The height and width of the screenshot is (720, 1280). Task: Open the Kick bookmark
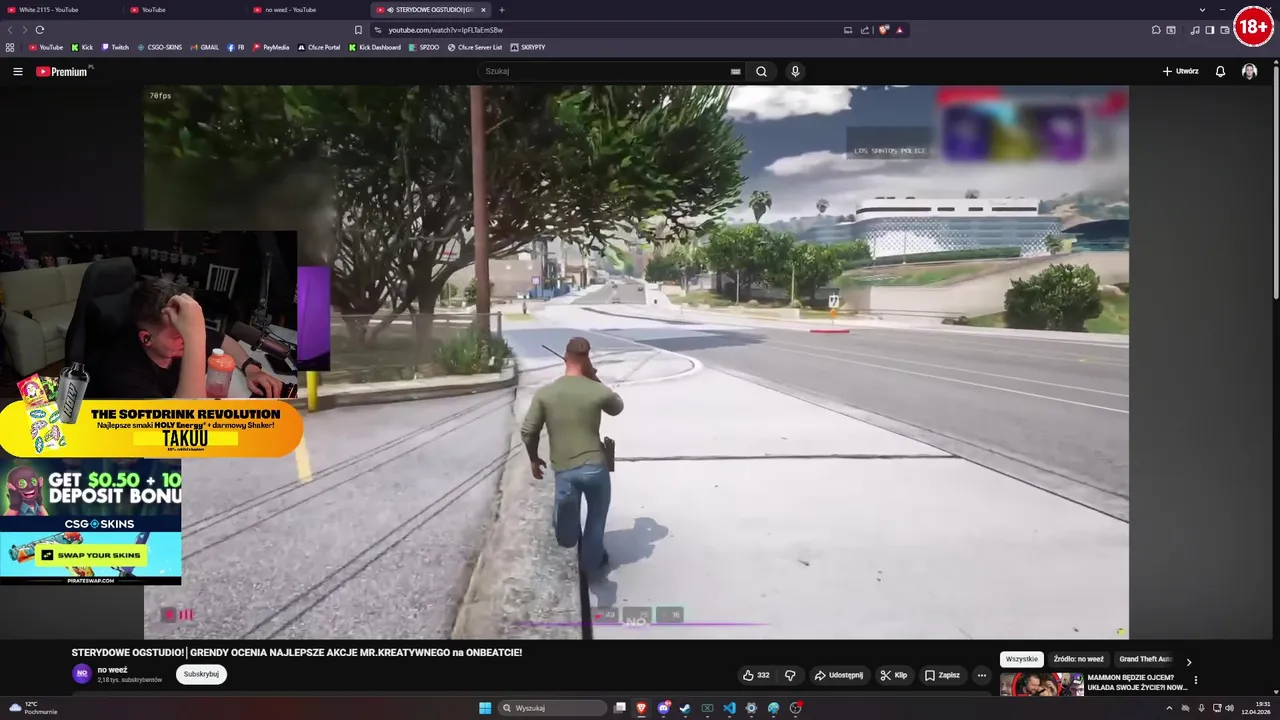coord(82,47)
